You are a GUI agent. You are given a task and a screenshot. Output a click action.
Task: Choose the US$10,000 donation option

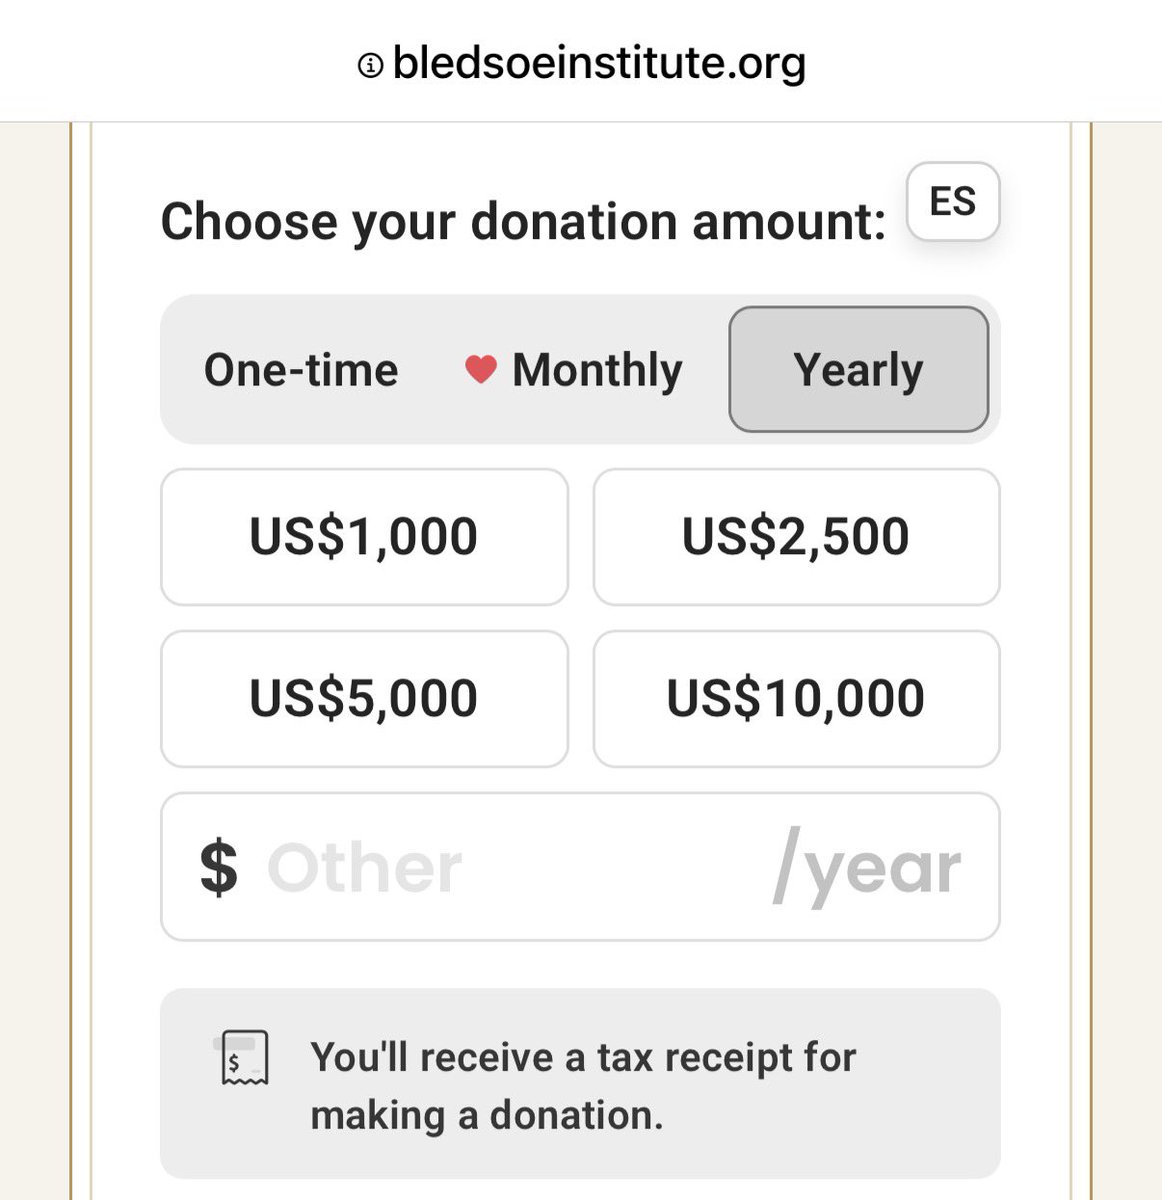point(796,699)
